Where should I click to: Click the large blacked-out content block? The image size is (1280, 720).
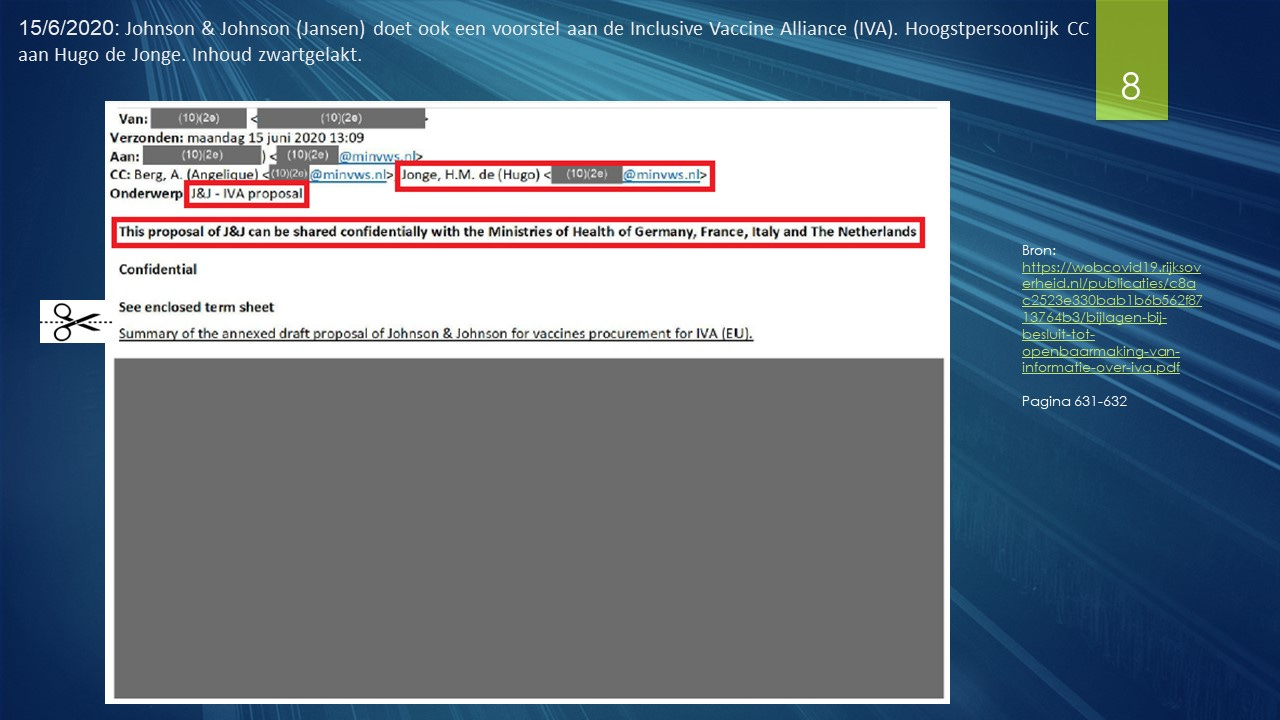click(529, 528)
